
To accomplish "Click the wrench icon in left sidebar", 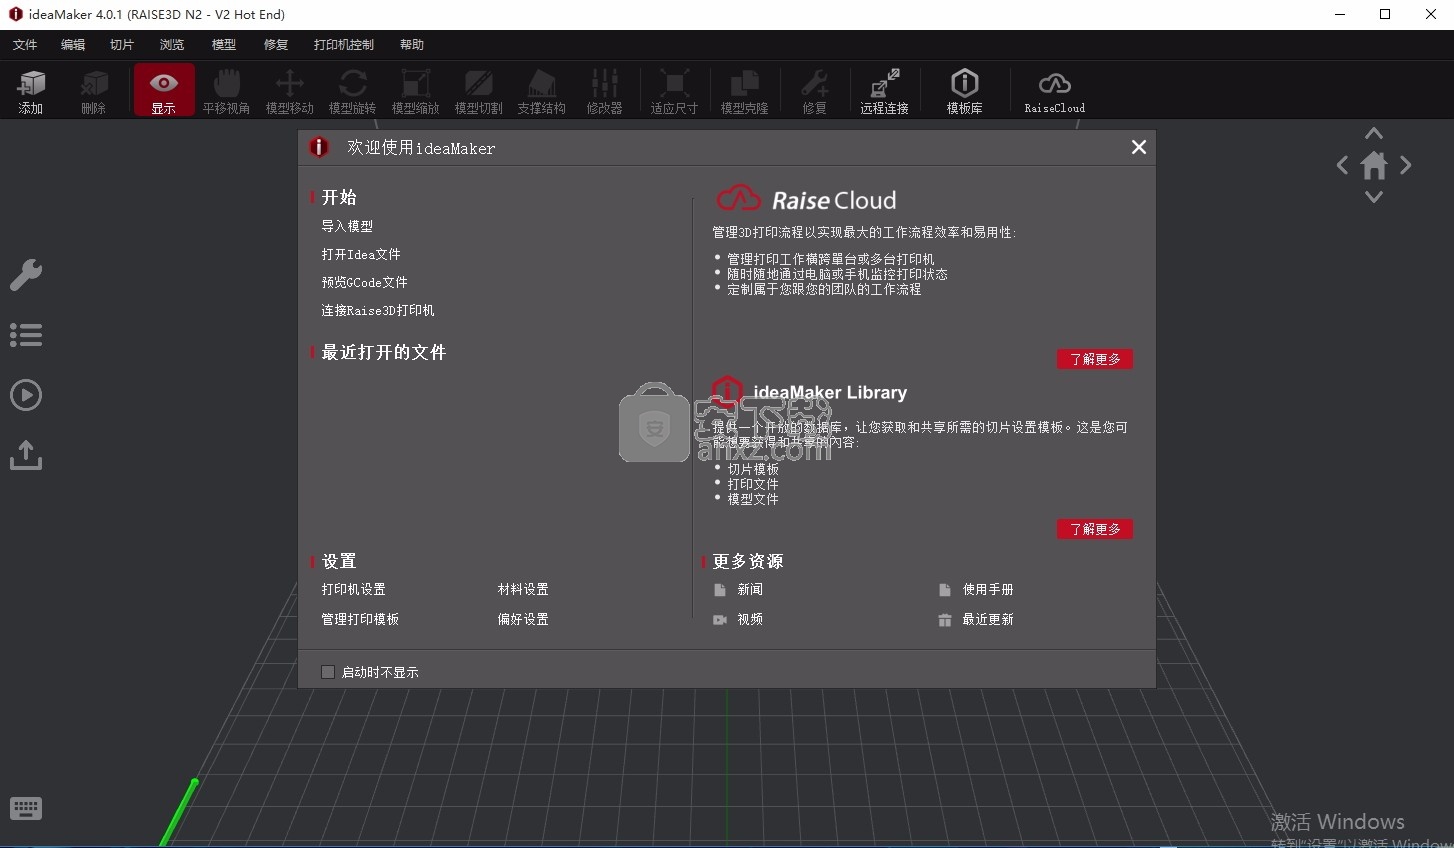I will [26, 275].
